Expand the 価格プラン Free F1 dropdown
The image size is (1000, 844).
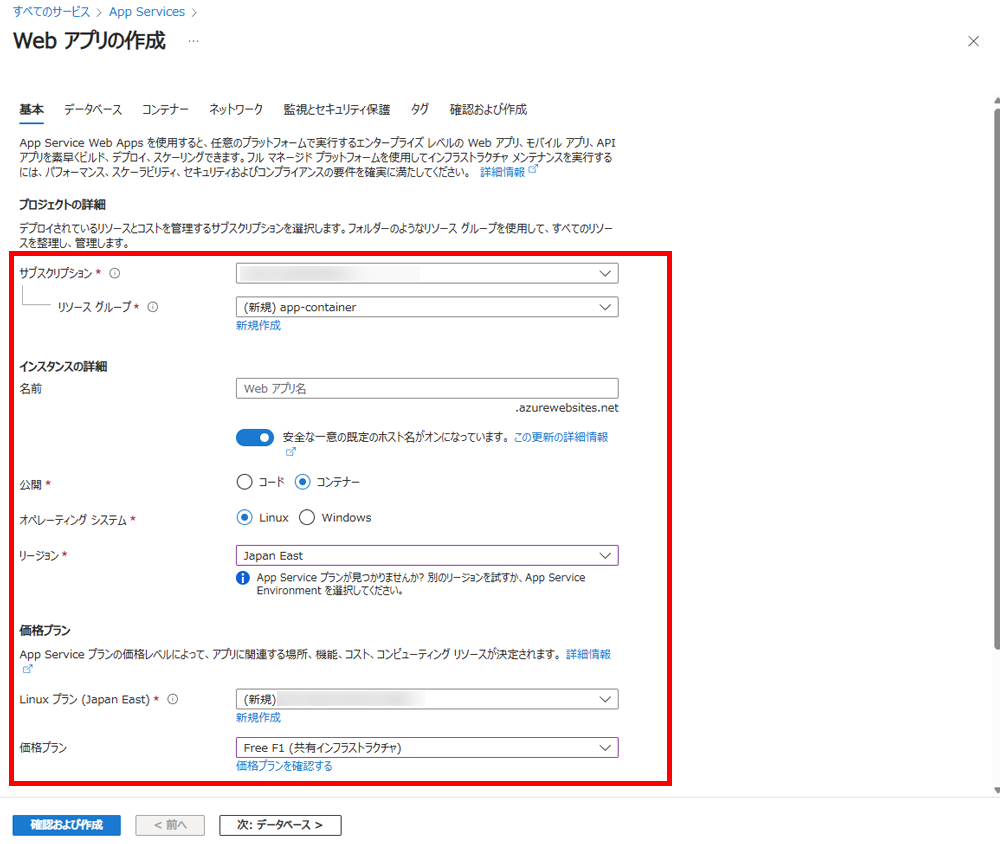point(427,748)
